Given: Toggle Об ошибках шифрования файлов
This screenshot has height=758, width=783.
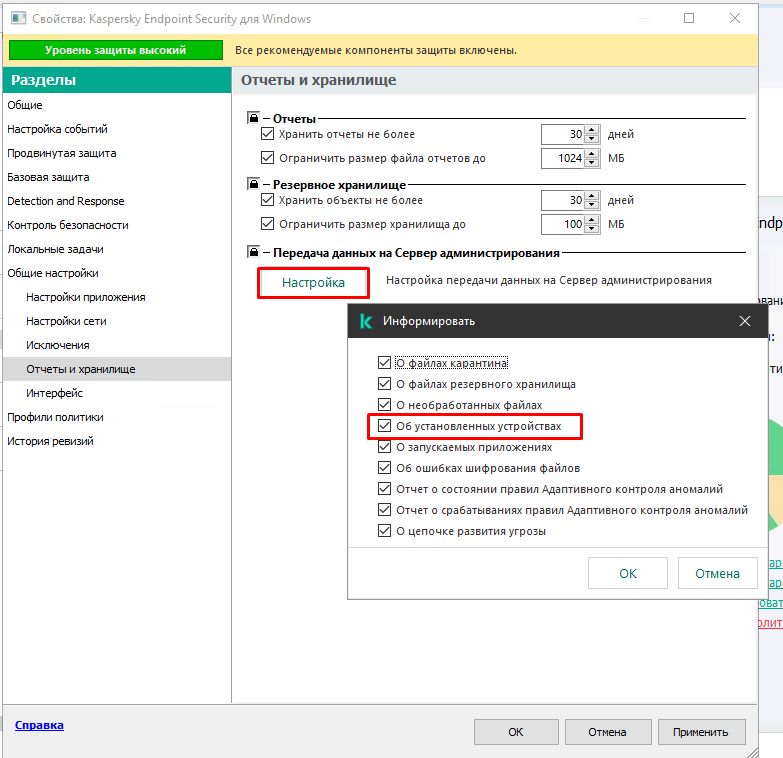Looking at the screenshot, I should [384, 467].
